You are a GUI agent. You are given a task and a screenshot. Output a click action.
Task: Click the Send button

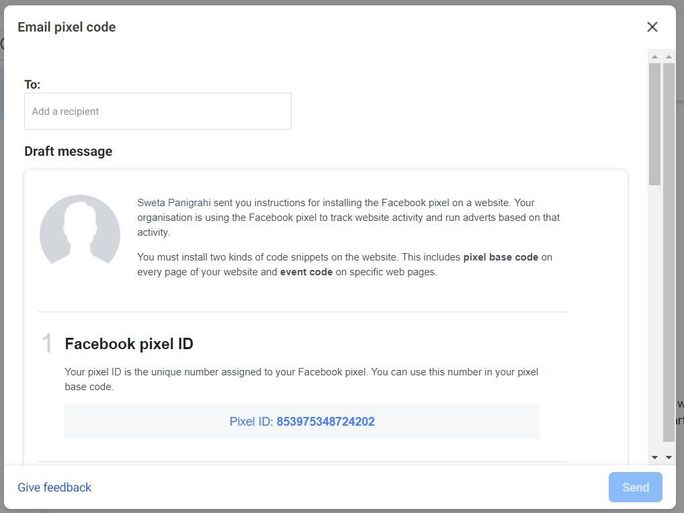[x=636, y=487]
